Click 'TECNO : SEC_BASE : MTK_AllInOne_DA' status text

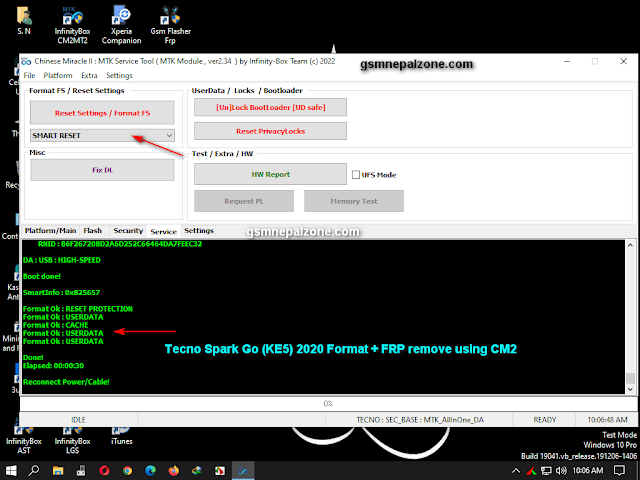pos(420,420)
